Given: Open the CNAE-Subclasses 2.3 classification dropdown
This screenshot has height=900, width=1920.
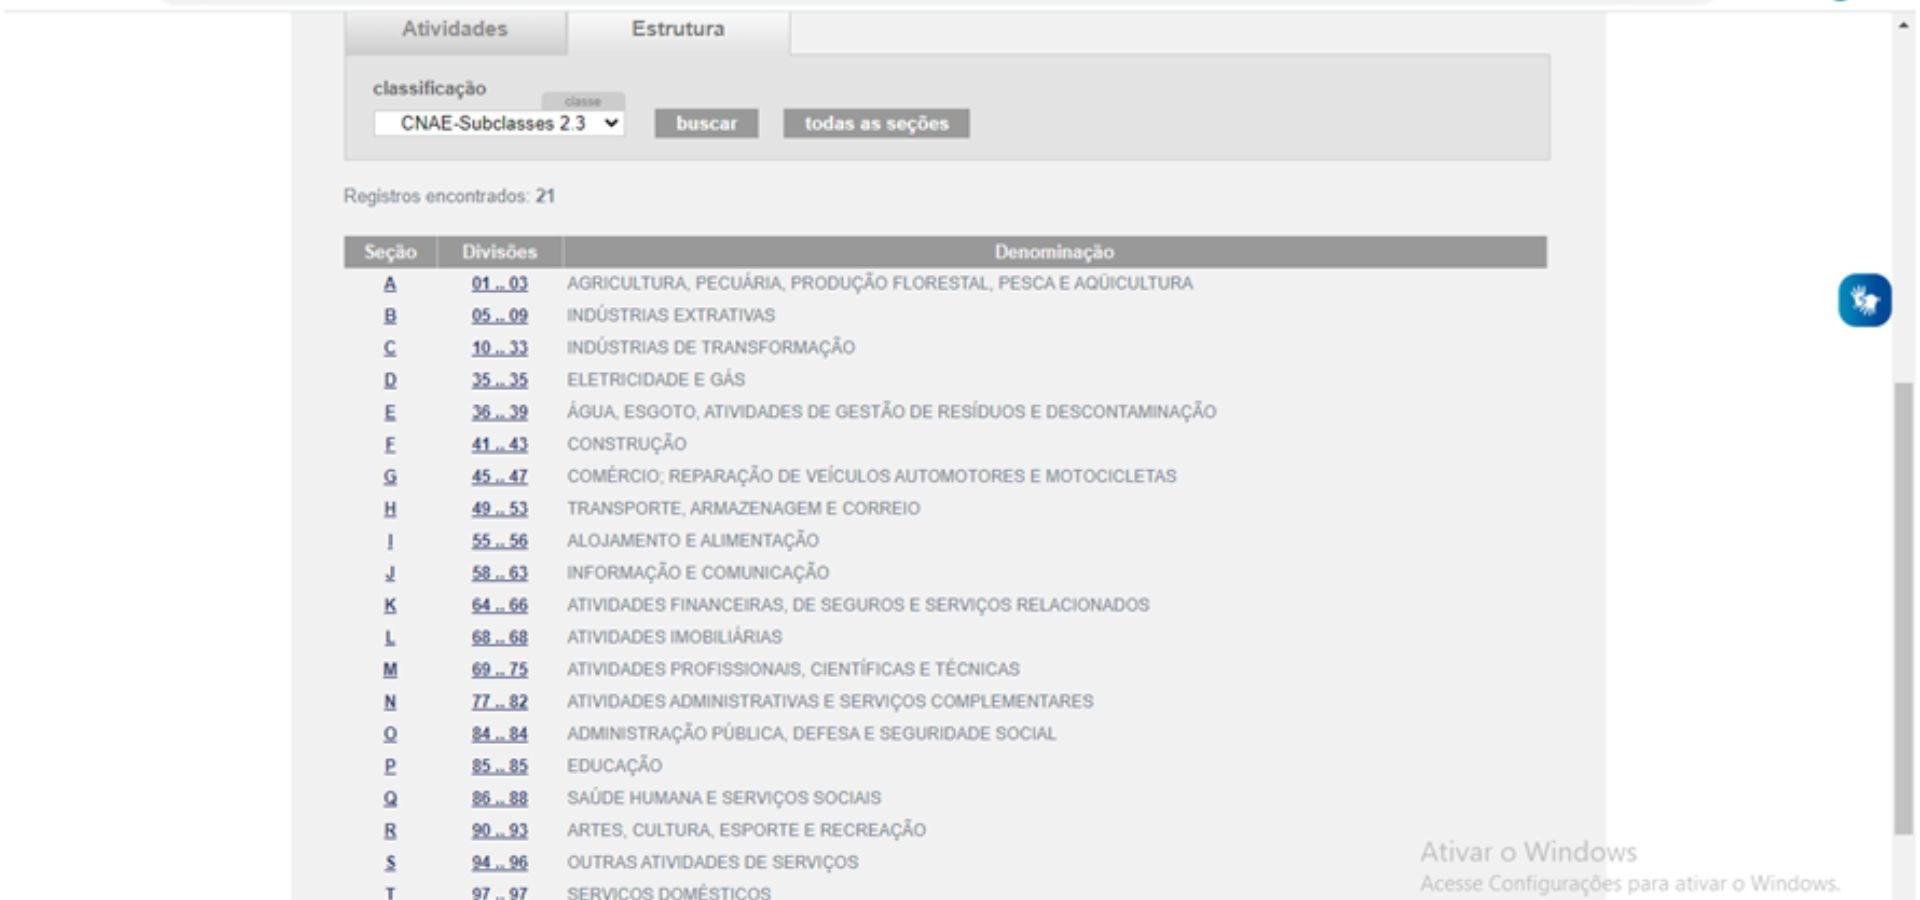Looking at the screenshot, I should click(499, 123).
